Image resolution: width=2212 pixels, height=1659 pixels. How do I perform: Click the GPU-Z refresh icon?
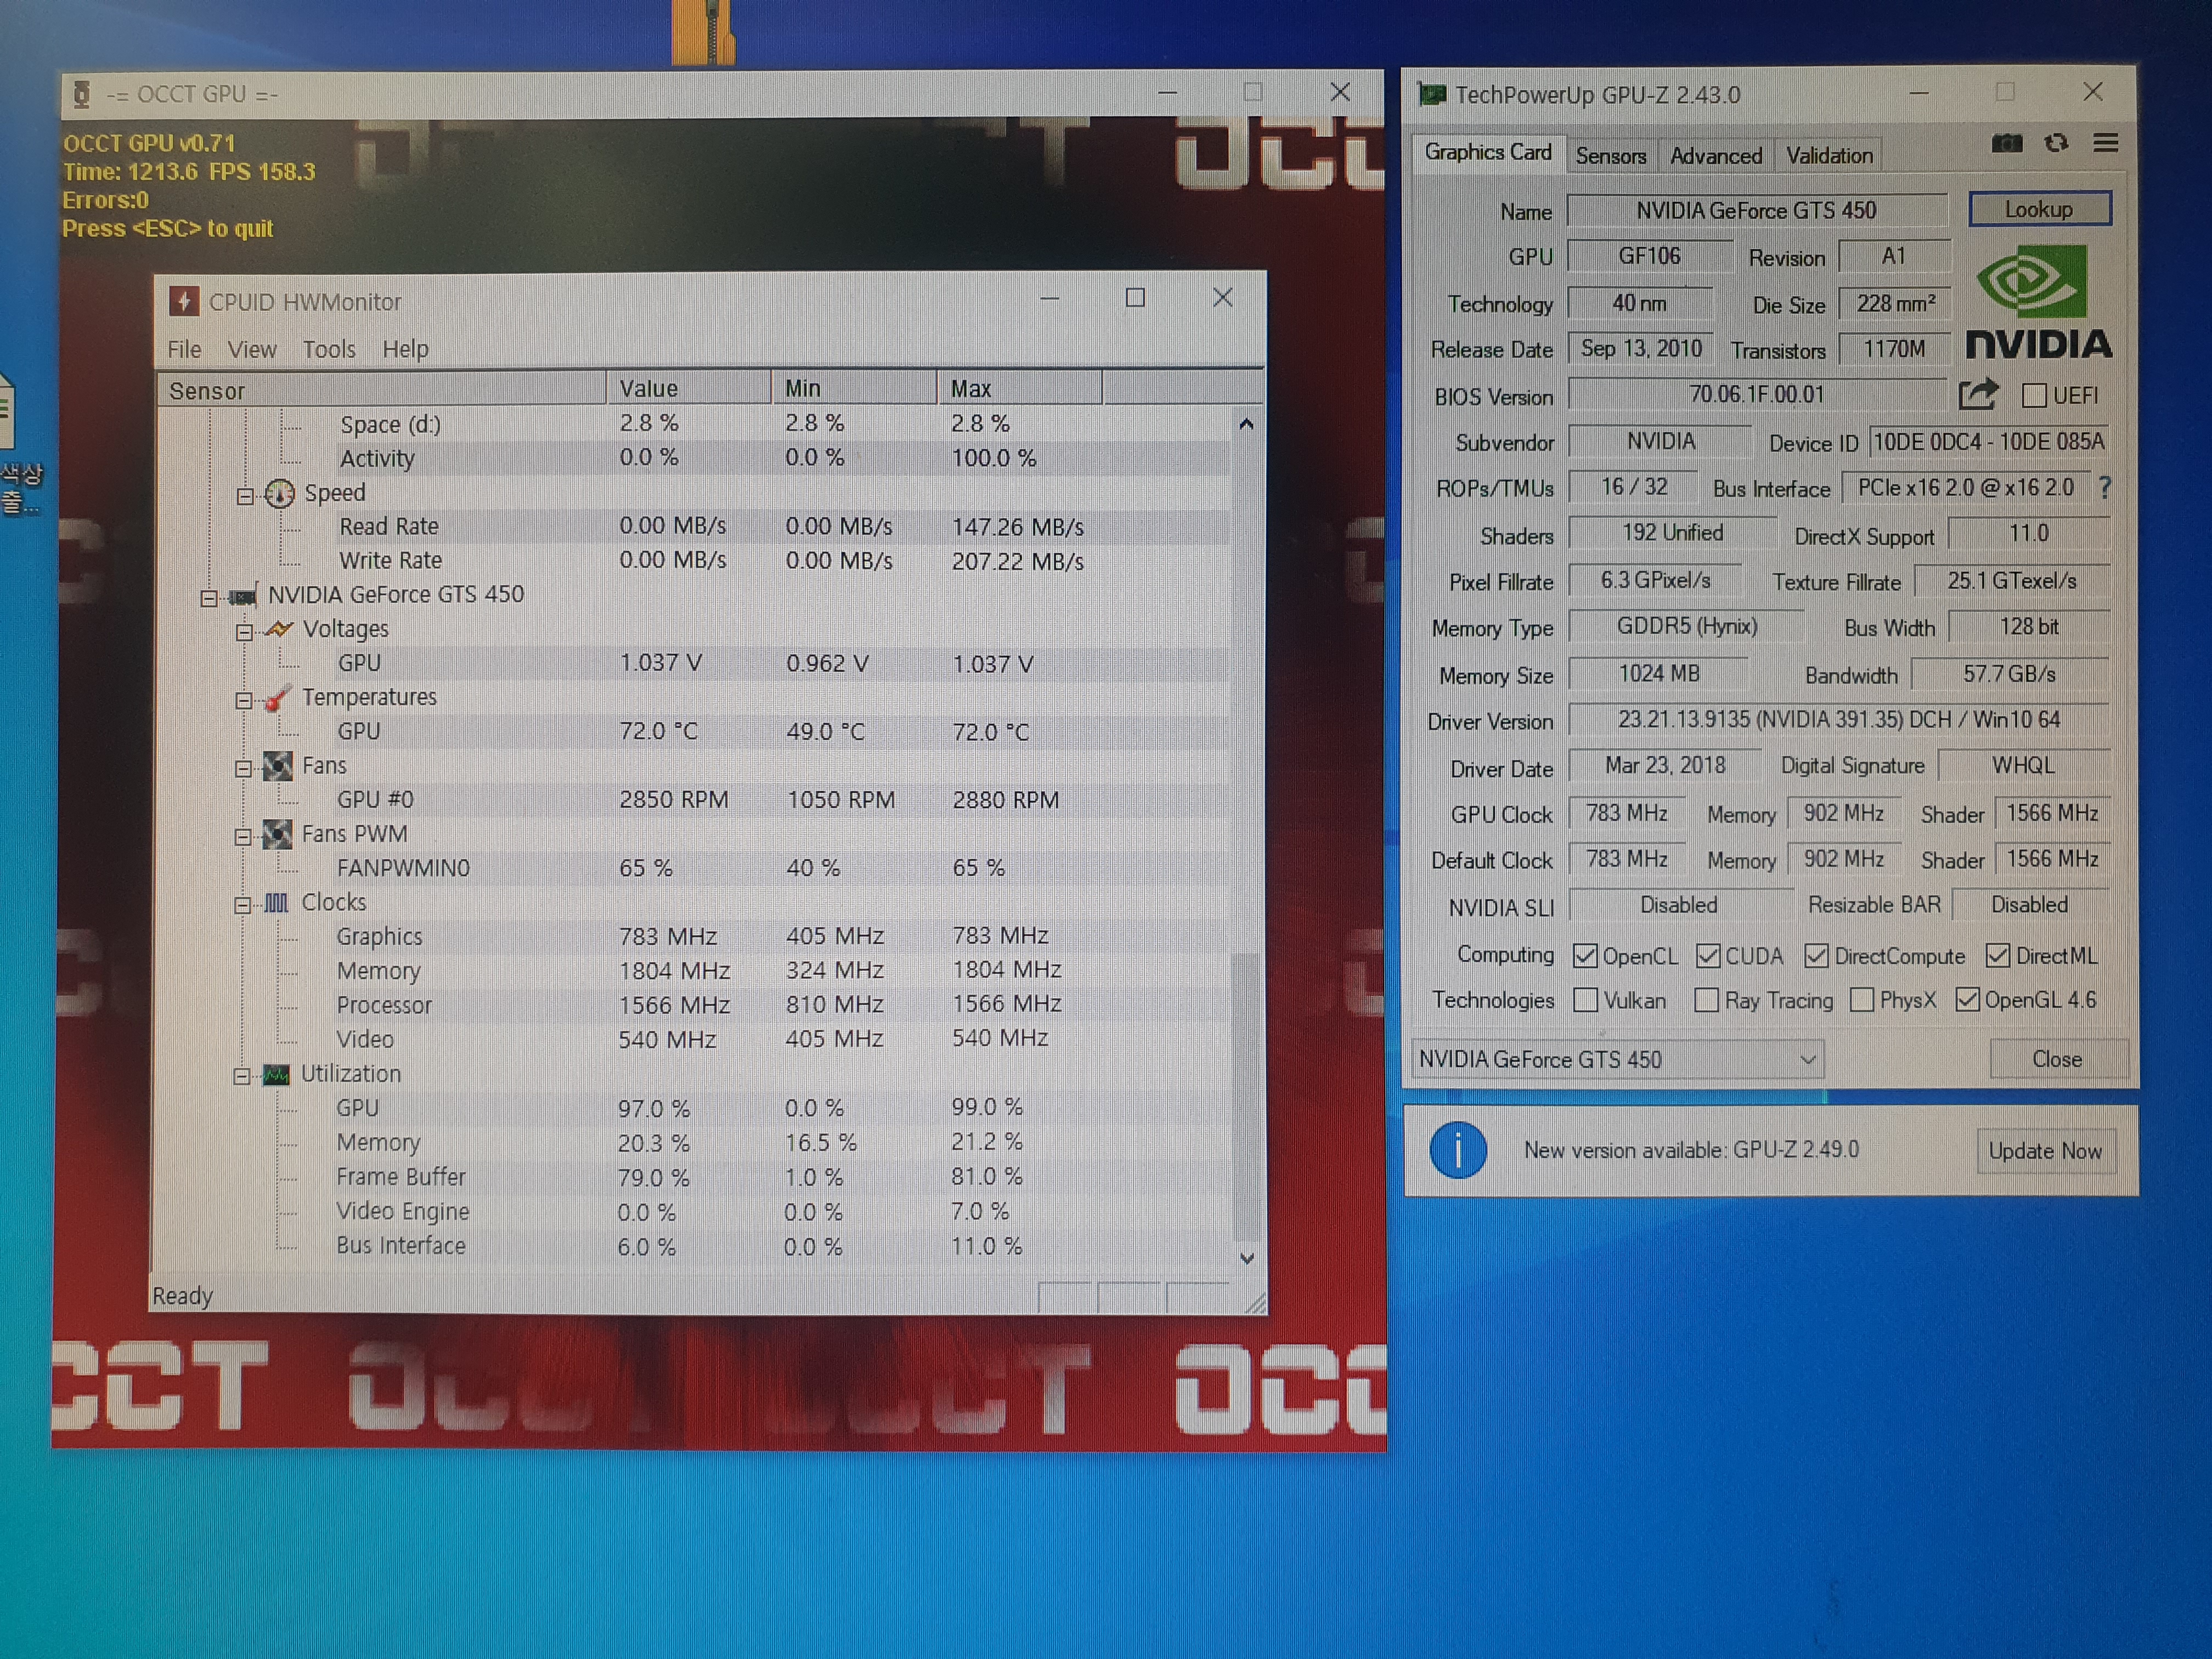coord(2056,143)
